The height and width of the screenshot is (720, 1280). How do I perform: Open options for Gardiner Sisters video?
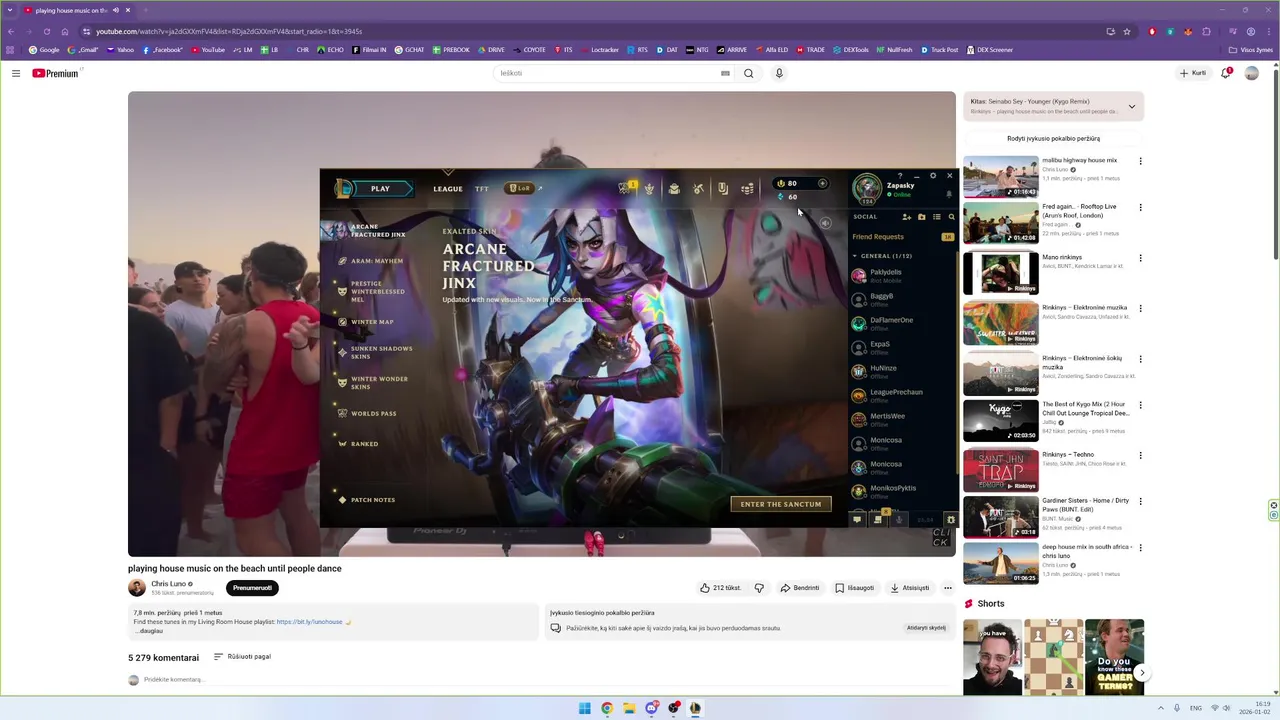pos(1140,501)
